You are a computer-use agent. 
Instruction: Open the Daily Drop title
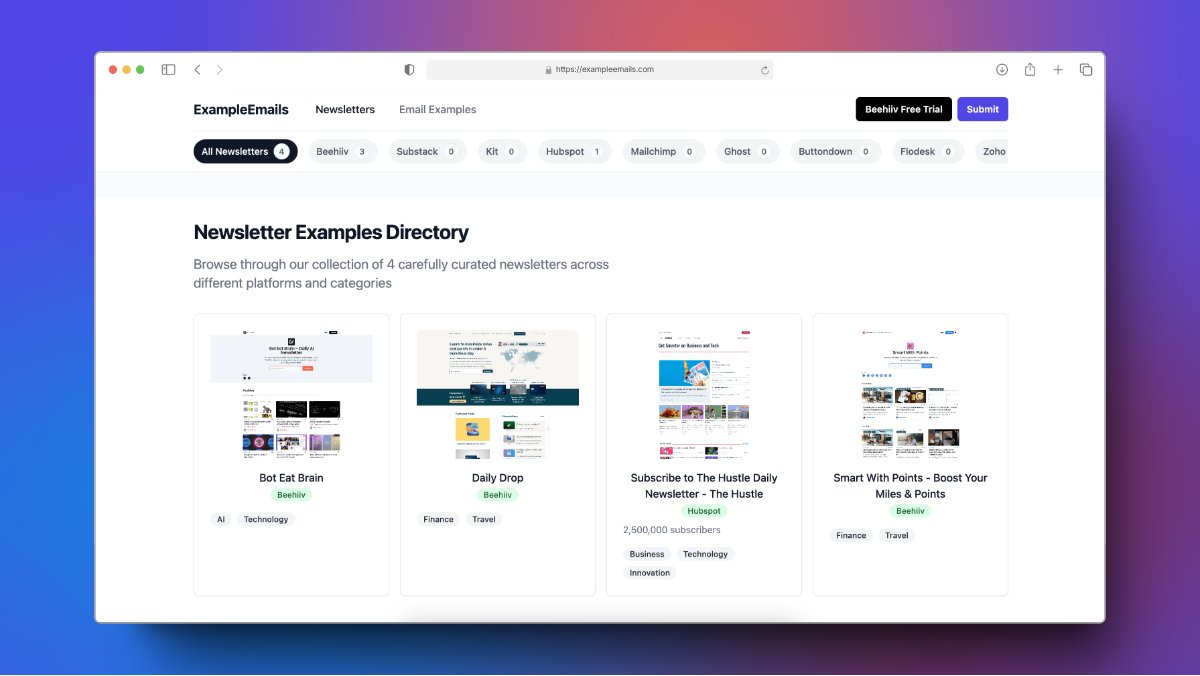[497, 478]
